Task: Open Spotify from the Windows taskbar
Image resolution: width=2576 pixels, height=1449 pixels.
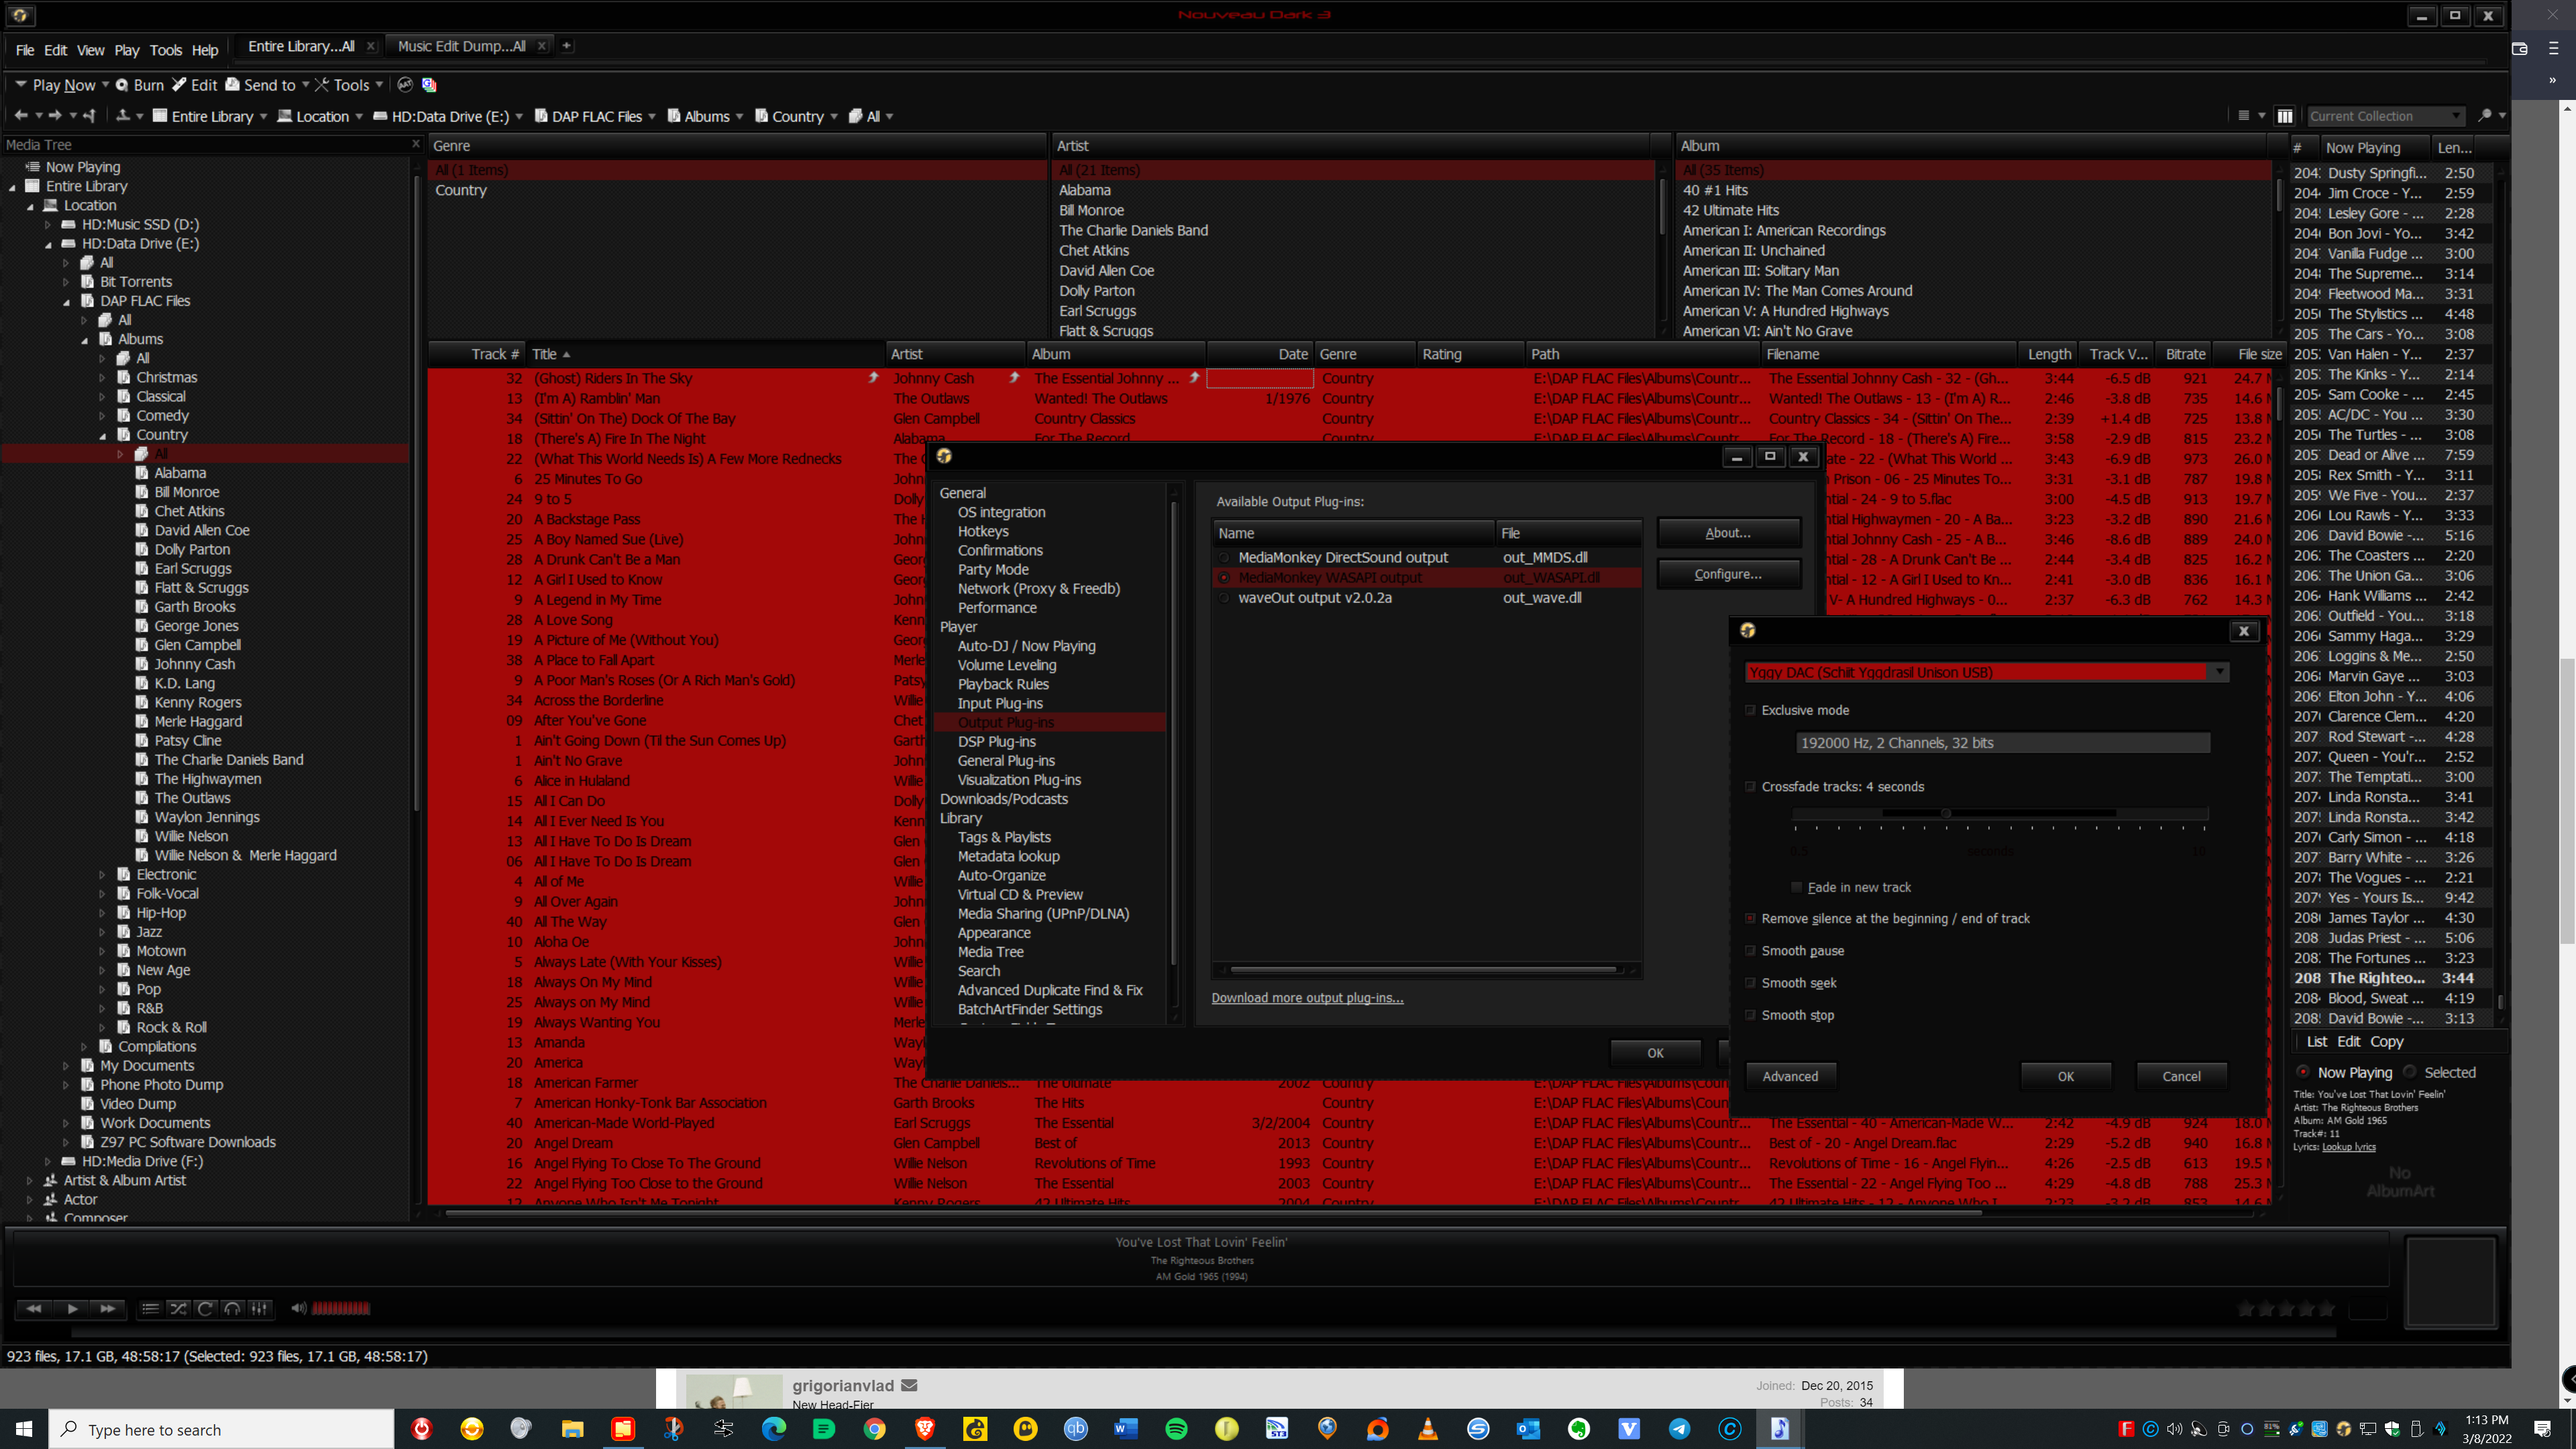Action: [x=1177, y=1429]
